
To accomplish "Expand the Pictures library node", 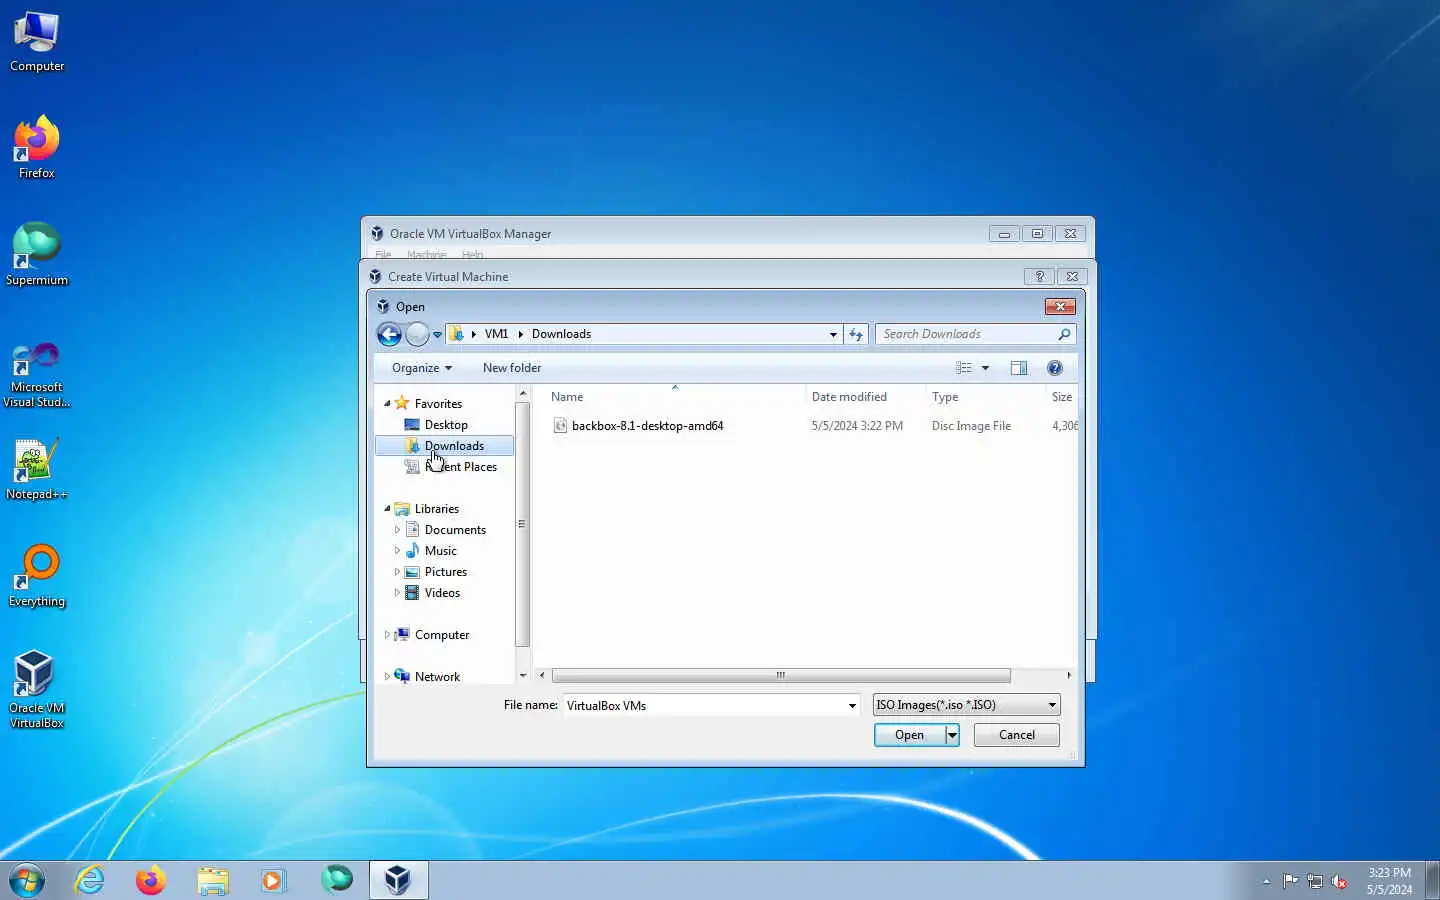I will tap(397, 572).
